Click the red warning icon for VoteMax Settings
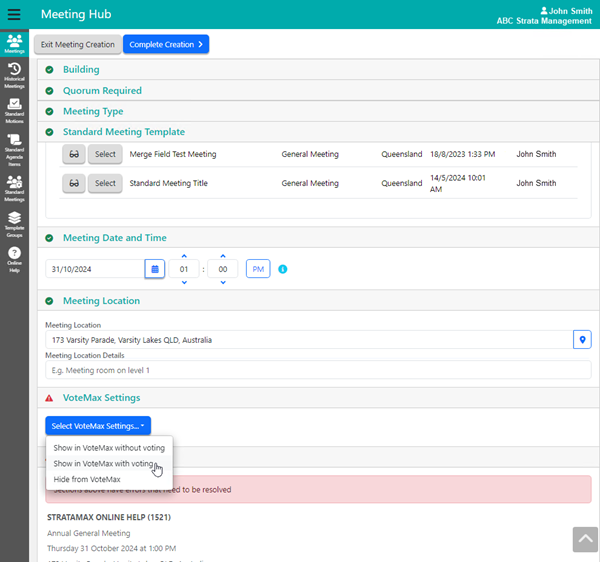Viewport: 600px width, 562px height. 49,398
